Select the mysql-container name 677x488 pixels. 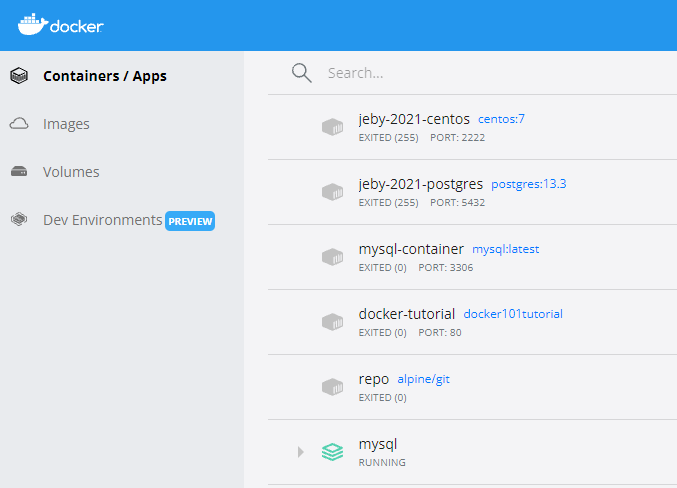pyautogui.click(x=411, y=249)
